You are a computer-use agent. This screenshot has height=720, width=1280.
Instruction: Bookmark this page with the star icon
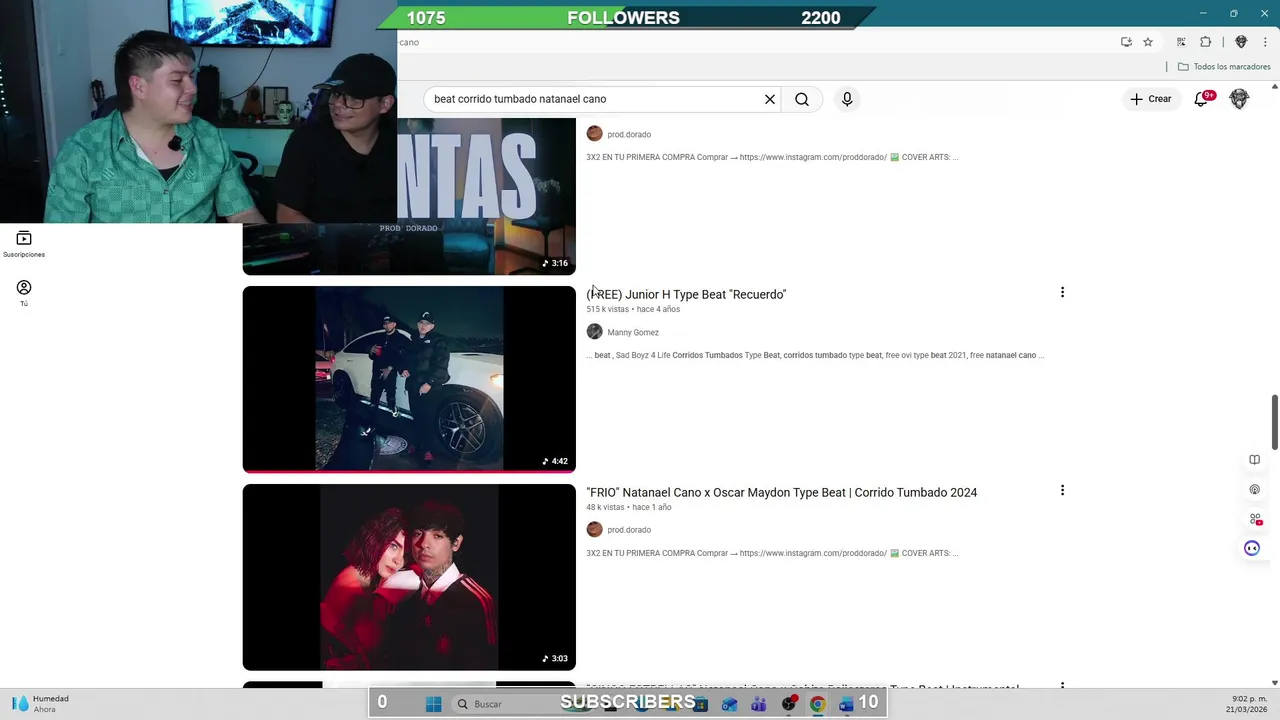point(1148,42)
